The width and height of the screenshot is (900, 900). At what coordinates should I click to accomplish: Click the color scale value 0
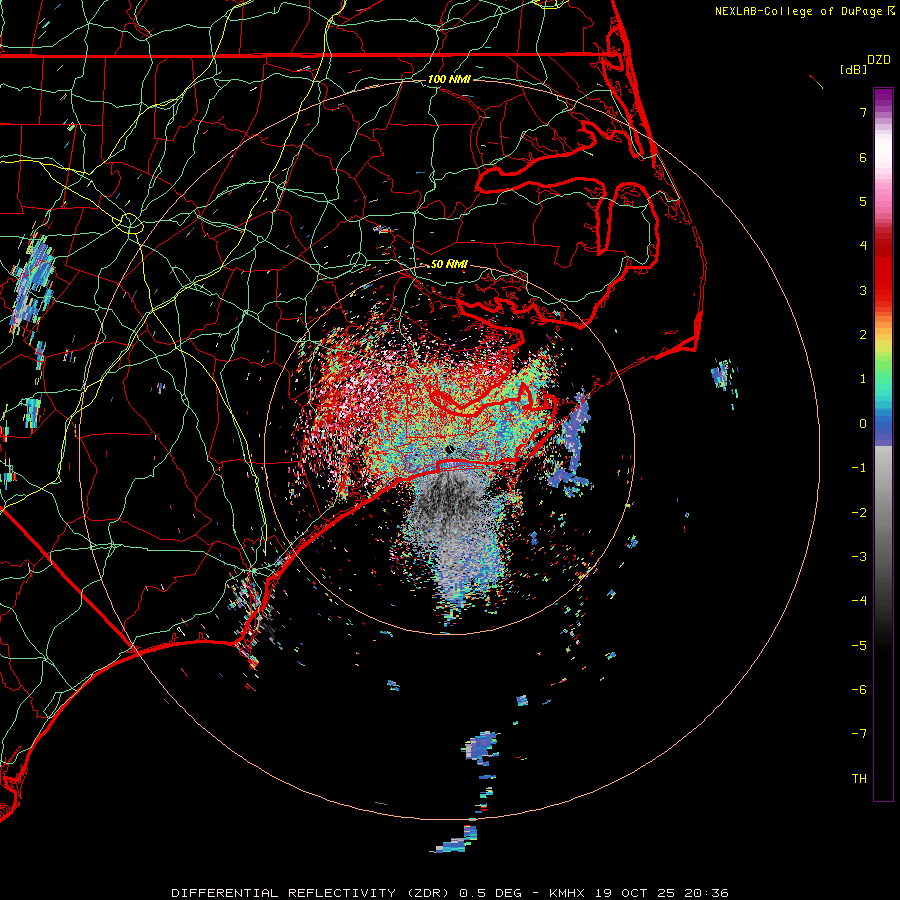[863, 424]
